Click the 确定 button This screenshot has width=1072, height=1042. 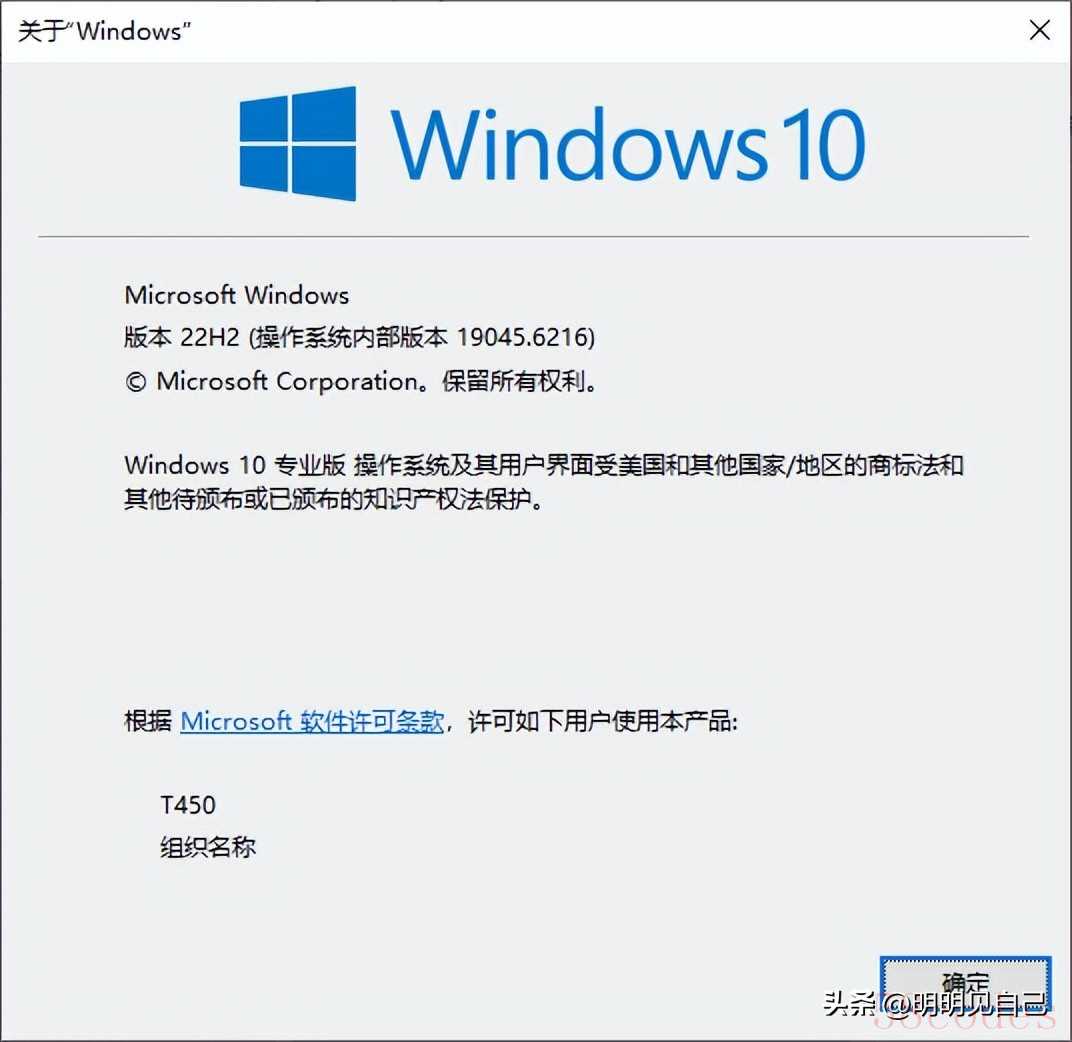pos(965,985)
